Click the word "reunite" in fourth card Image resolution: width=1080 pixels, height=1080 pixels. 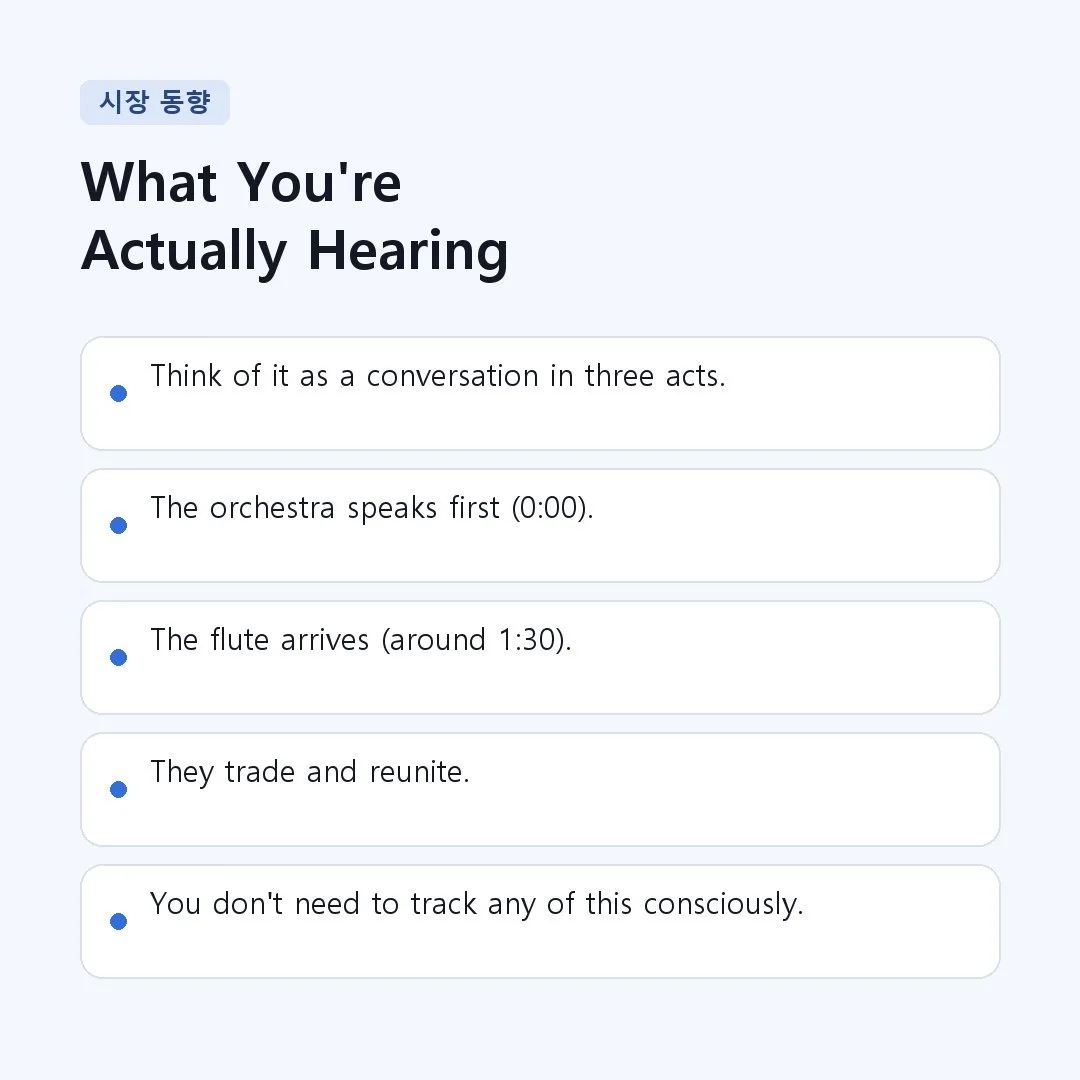(419, 772)
